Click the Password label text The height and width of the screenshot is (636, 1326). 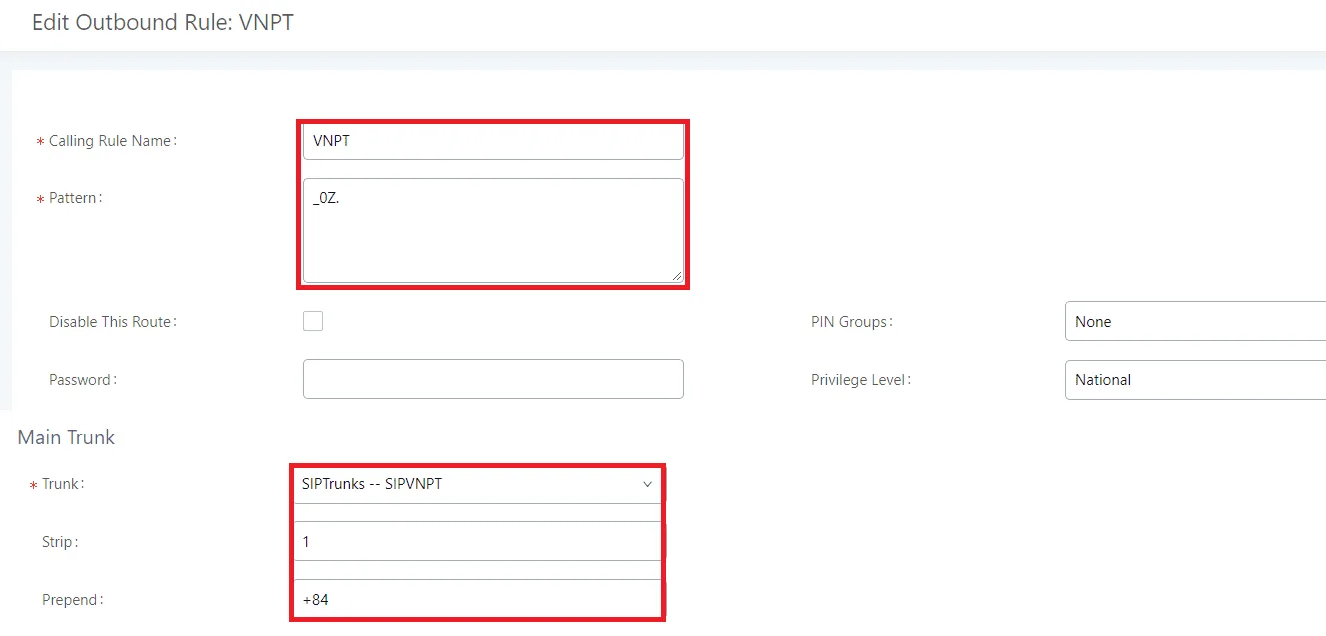click(82, 380)
